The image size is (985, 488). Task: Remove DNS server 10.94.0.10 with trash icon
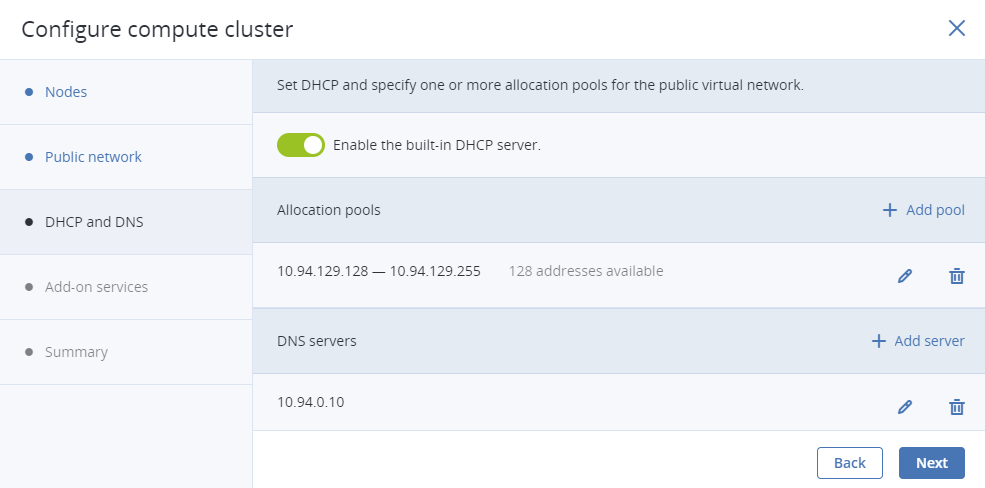point(956,407)
